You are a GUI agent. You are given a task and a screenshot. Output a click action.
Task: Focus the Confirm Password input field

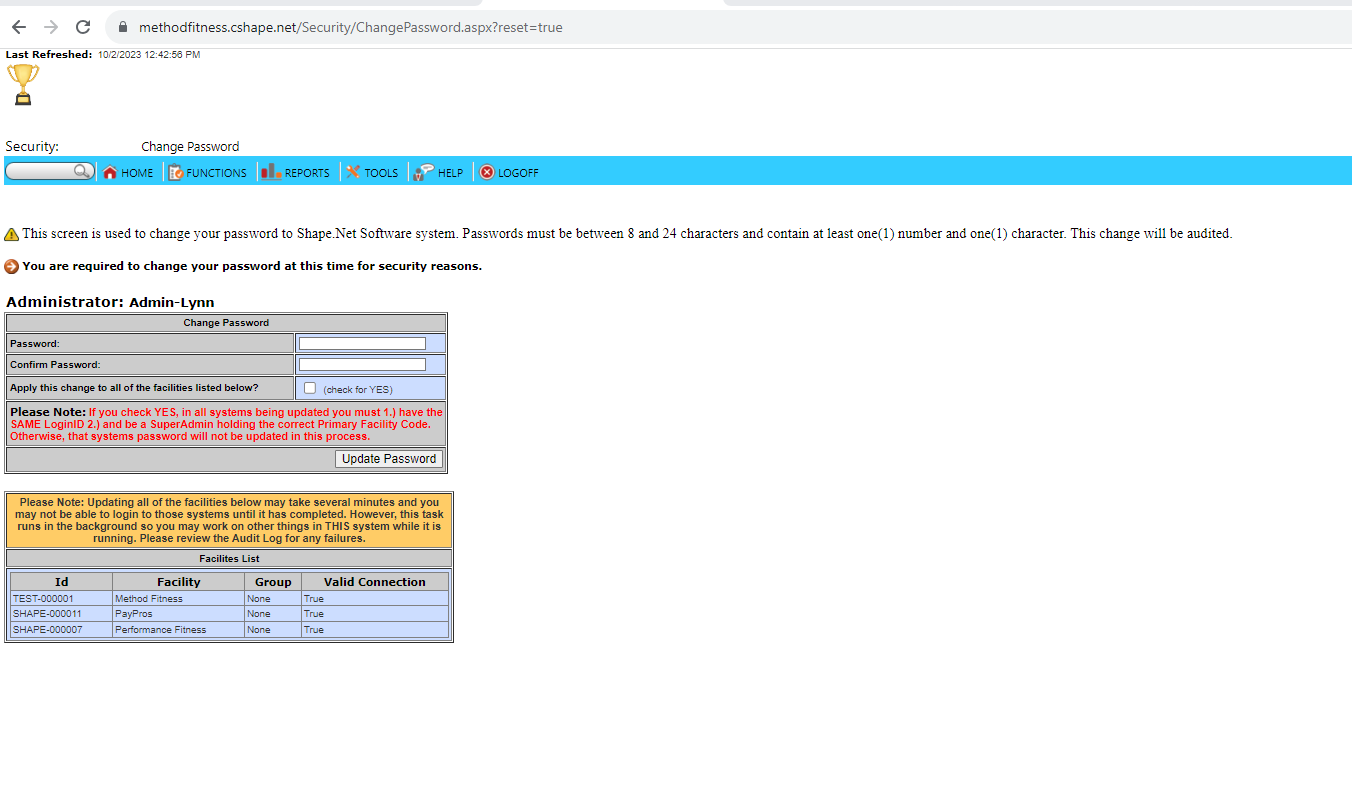coord(362,365)
